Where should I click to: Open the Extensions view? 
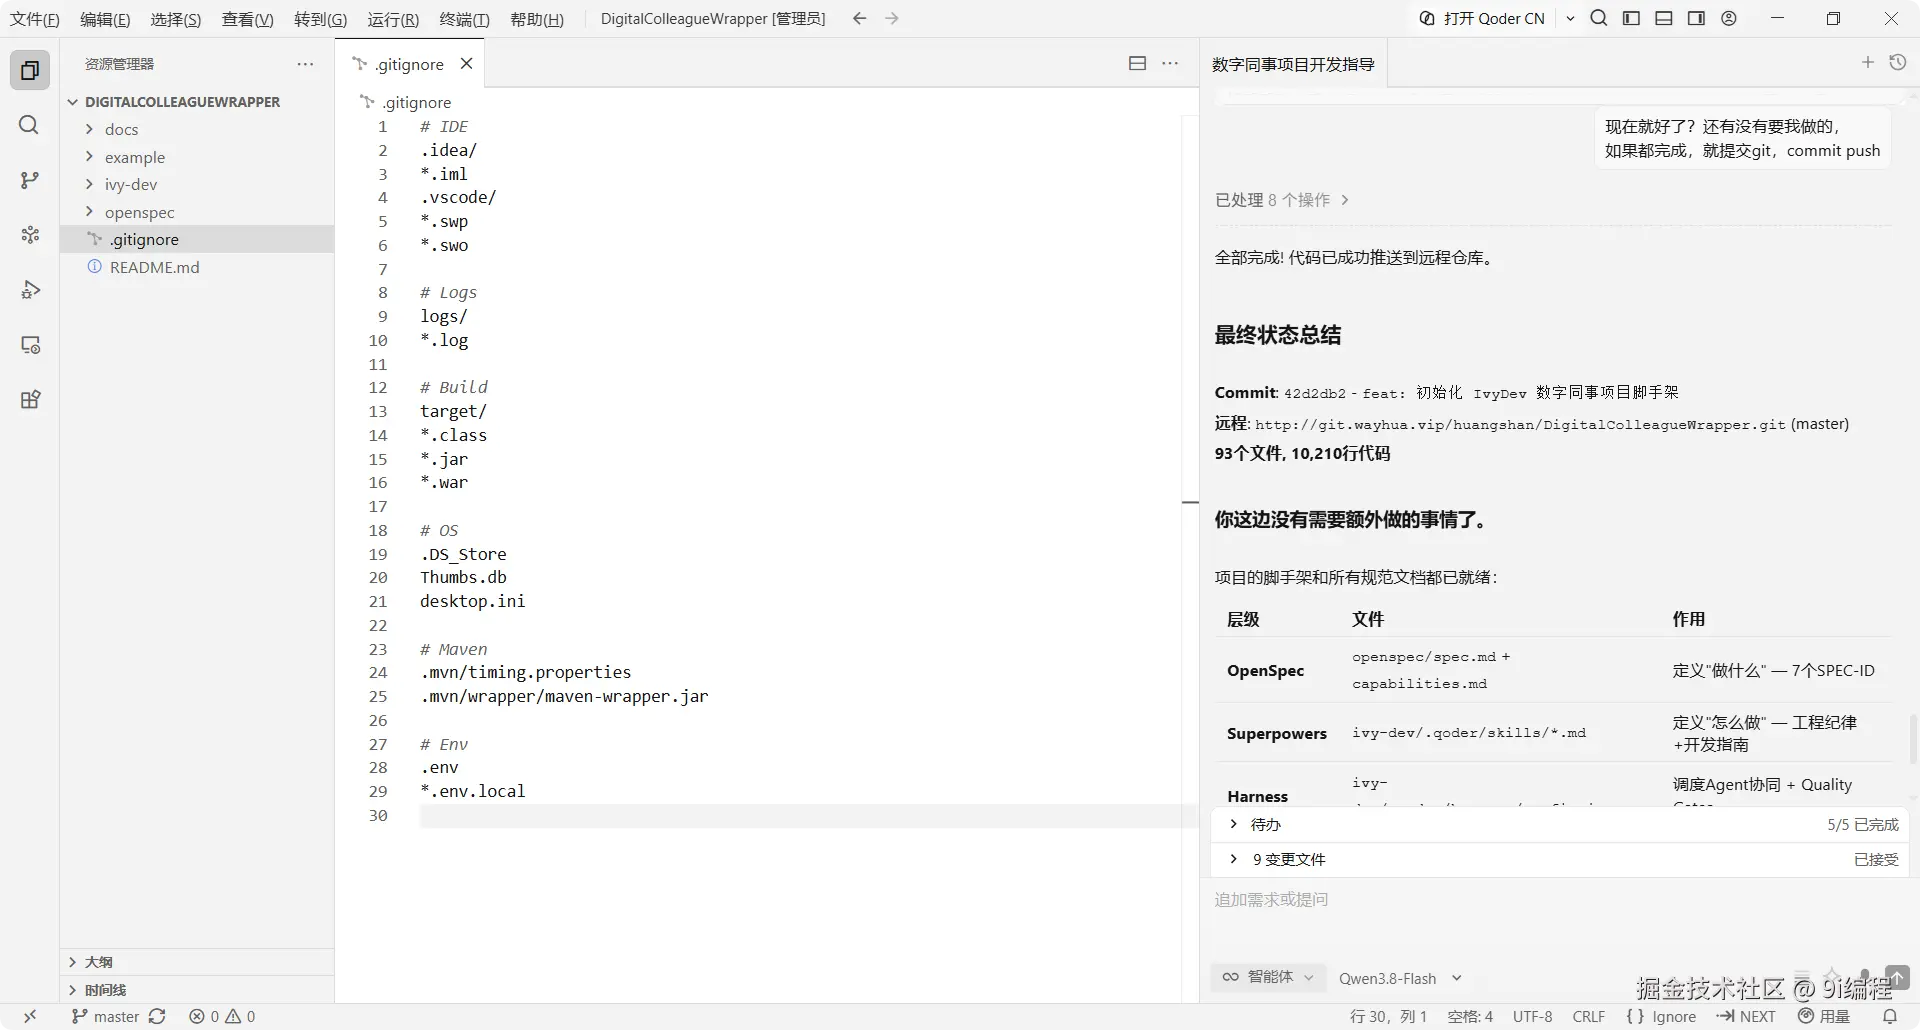[30, 400]
